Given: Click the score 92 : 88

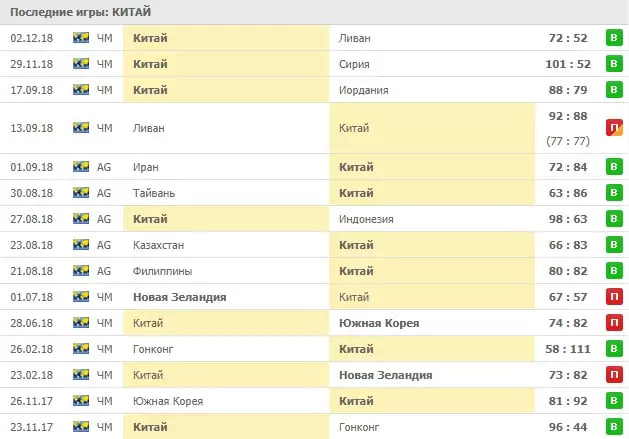Looking at the screenshot, I should tap(568, 116).
